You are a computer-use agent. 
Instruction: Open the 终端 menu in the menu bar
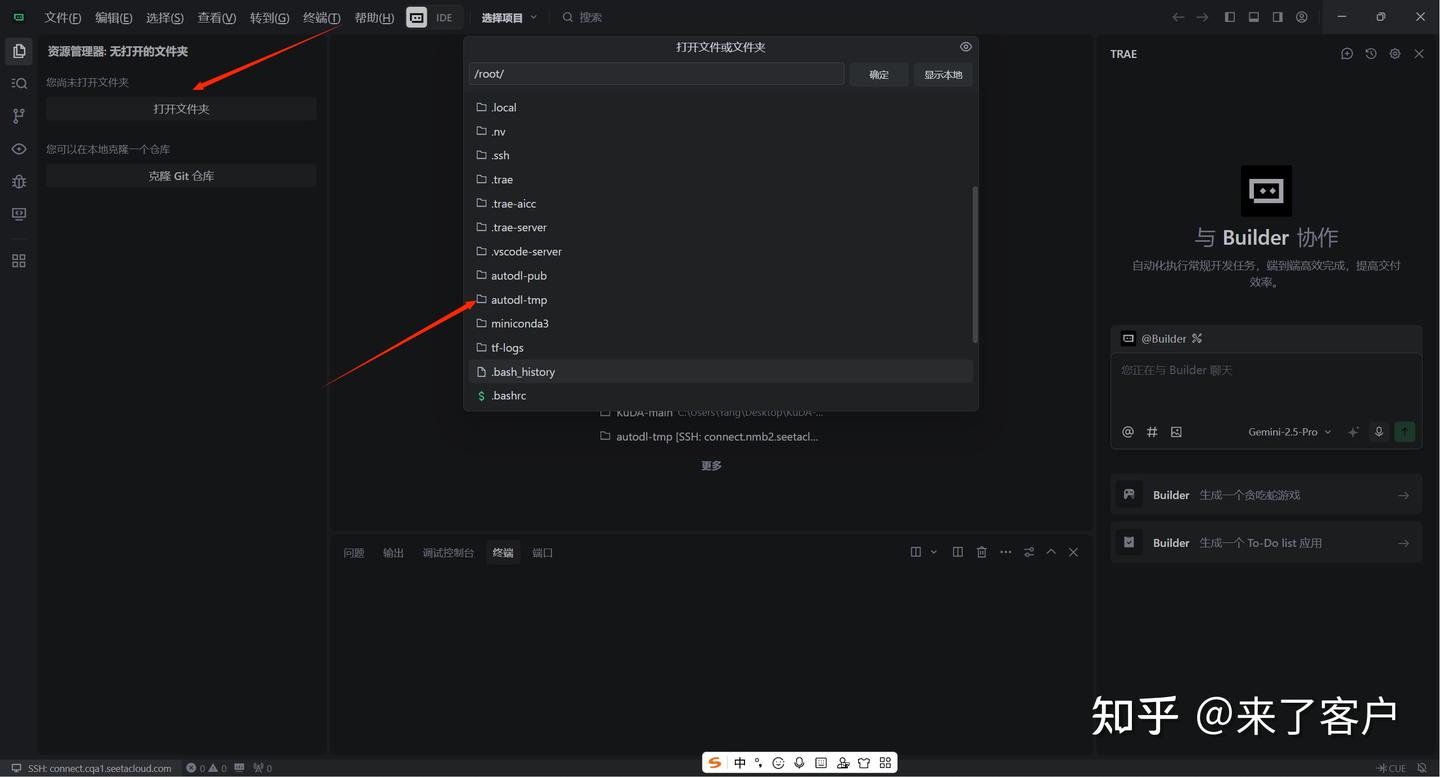pos(320,17)
